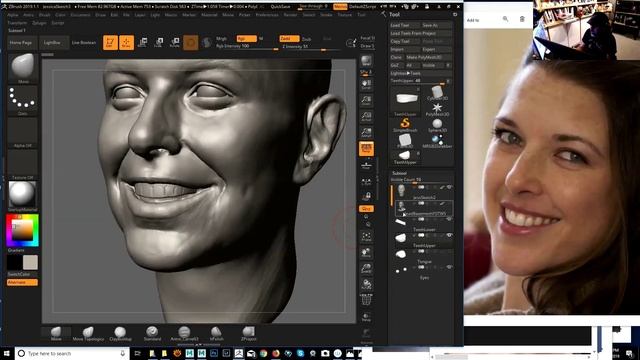
Task: Select the Scale transform icon in top shelf
Action: click(x=159, y=42)
